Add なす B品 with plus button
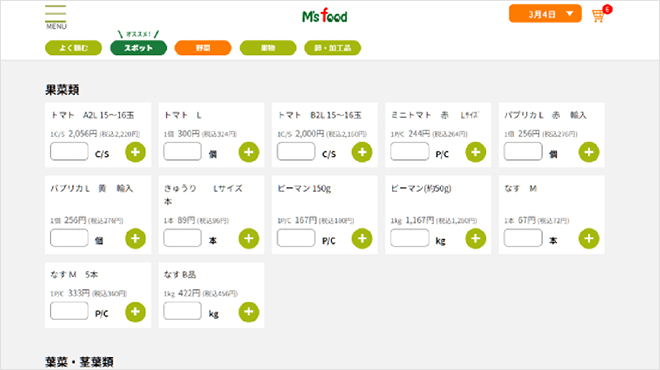The width and height of the screenshot is (660, 370). tap(249, 312)
